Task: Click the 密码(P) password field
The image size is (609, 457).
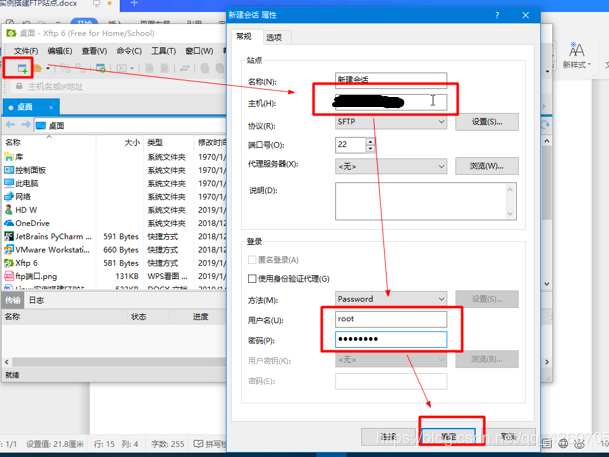Action: click(x=391, y=339)
